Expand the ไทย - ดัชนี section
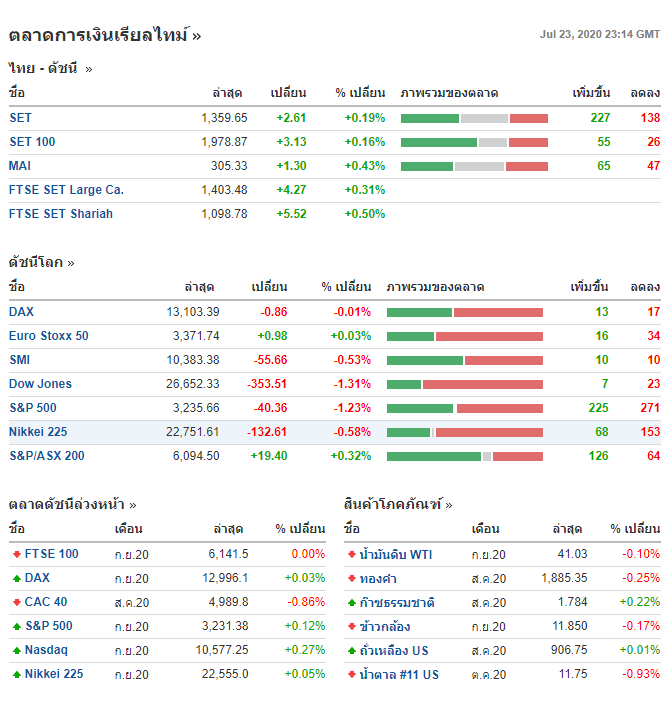This screenshot has width=672, height=715. click(50, 69)
